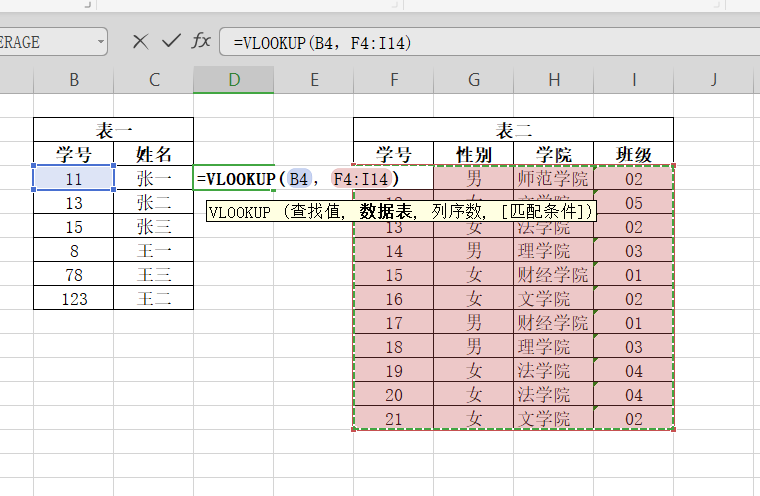Click 学号 header in 表二
Screen dimensions: 760x496
point(394,154)
